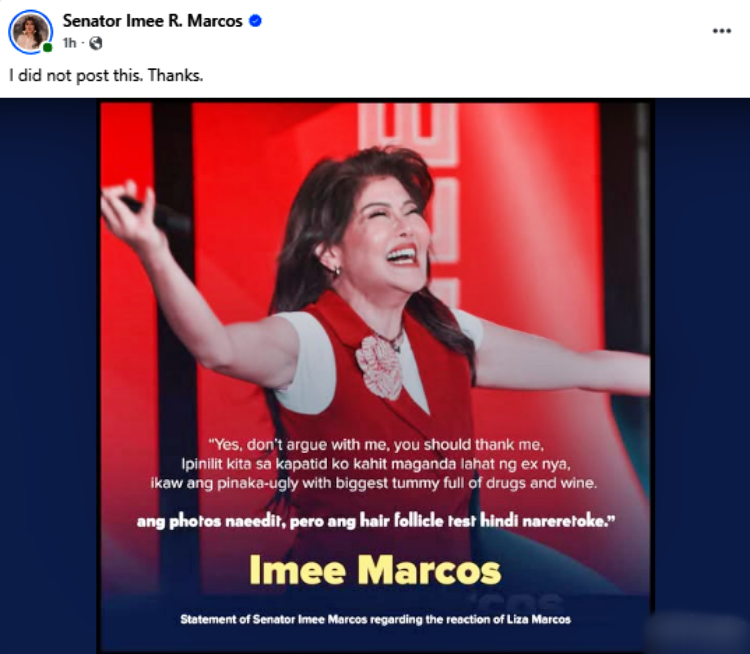Open the post options three-dot menu
750x654 pixels.
coord(721,31)
